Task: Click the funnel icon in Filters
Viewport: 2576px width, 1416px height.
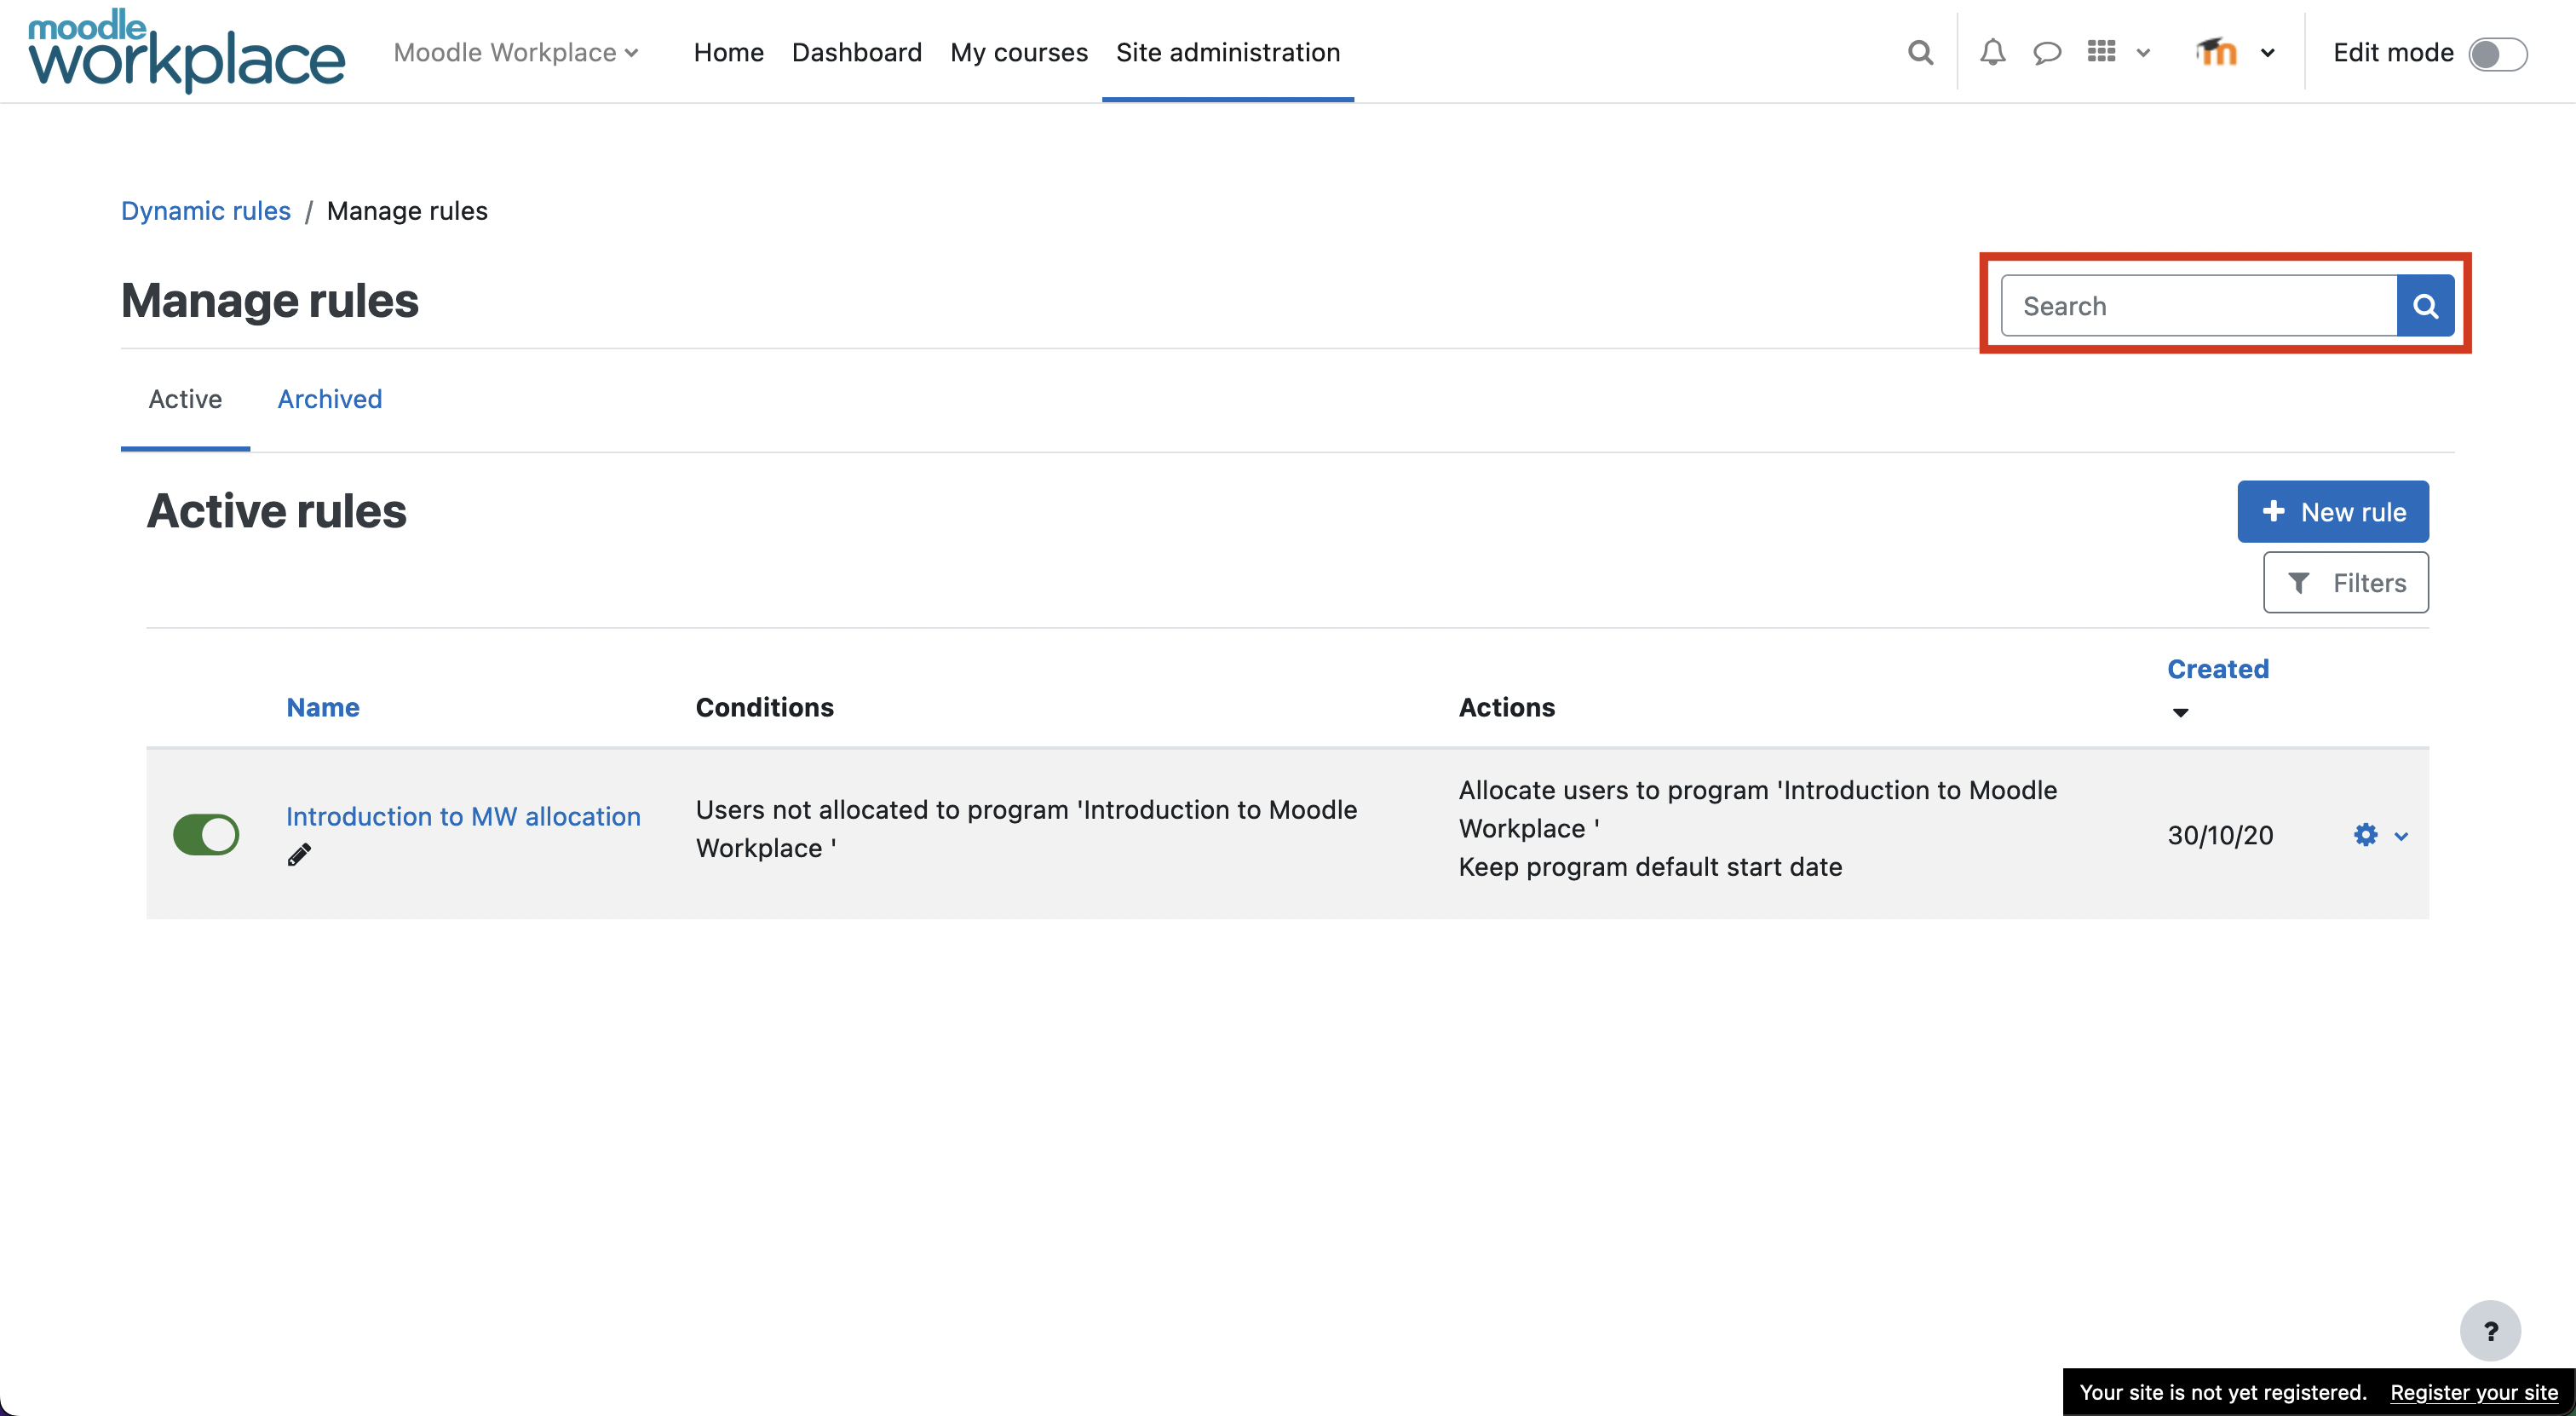Action: pos(2299,583)
